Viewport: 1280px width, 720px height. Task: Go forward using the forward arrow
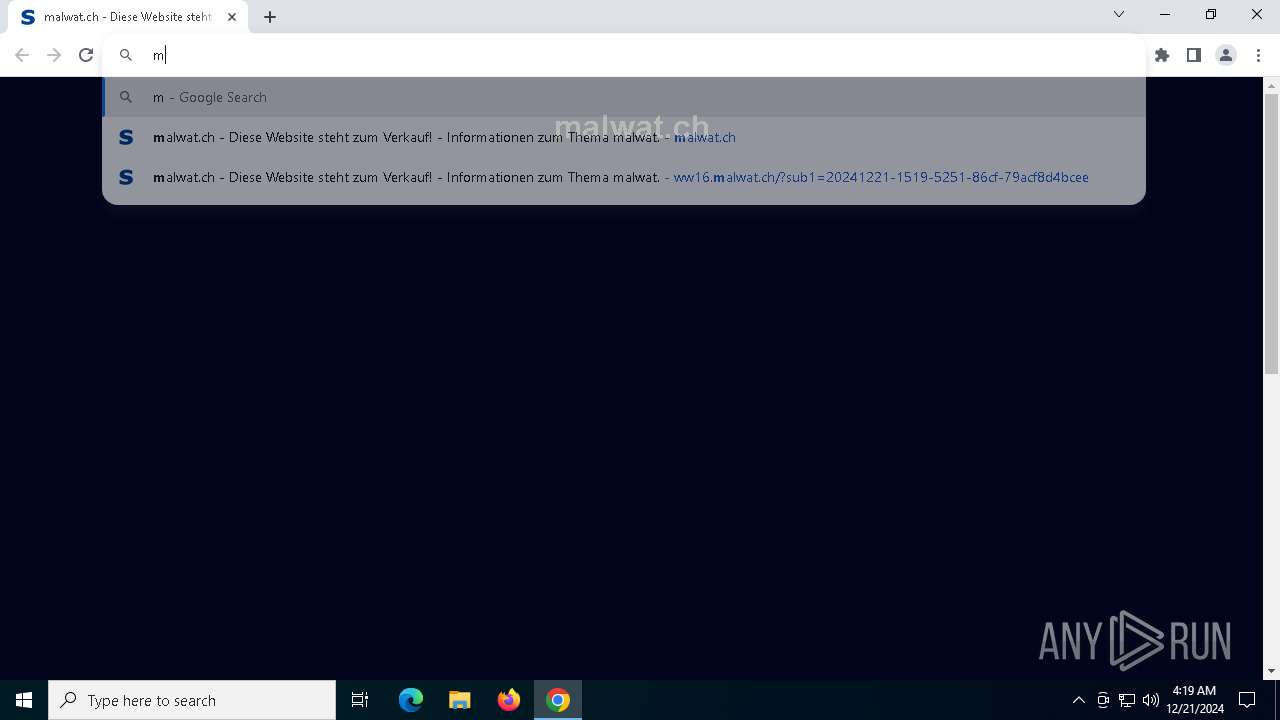(x=54, y=55)
